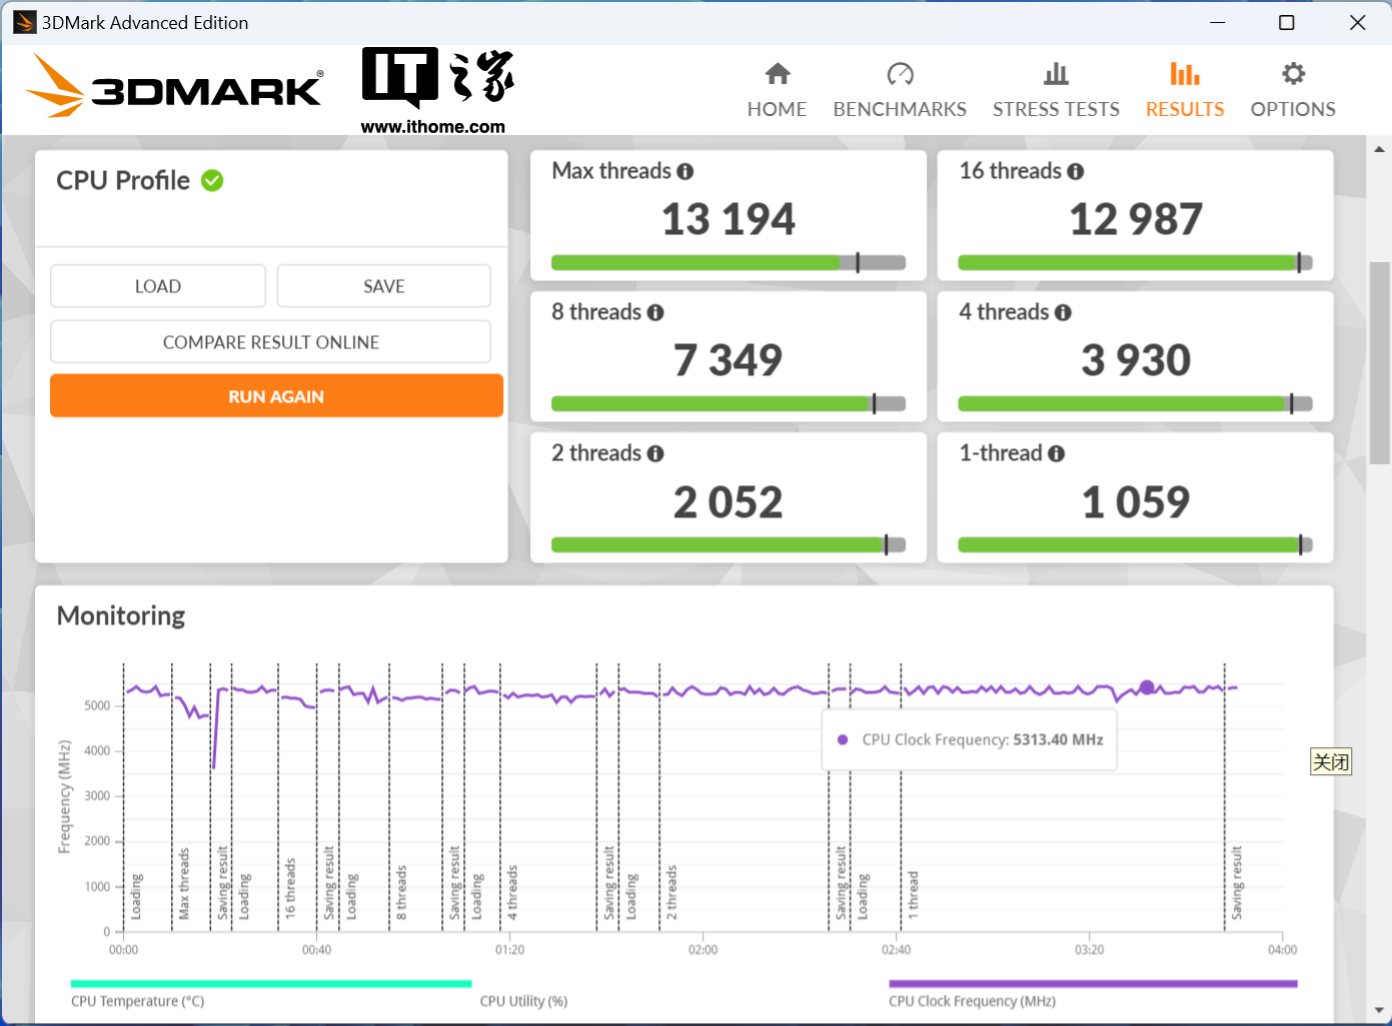Show info for 8 threads score
This screenshot has width=1392, height=1026.
click(x=655, y=313)
